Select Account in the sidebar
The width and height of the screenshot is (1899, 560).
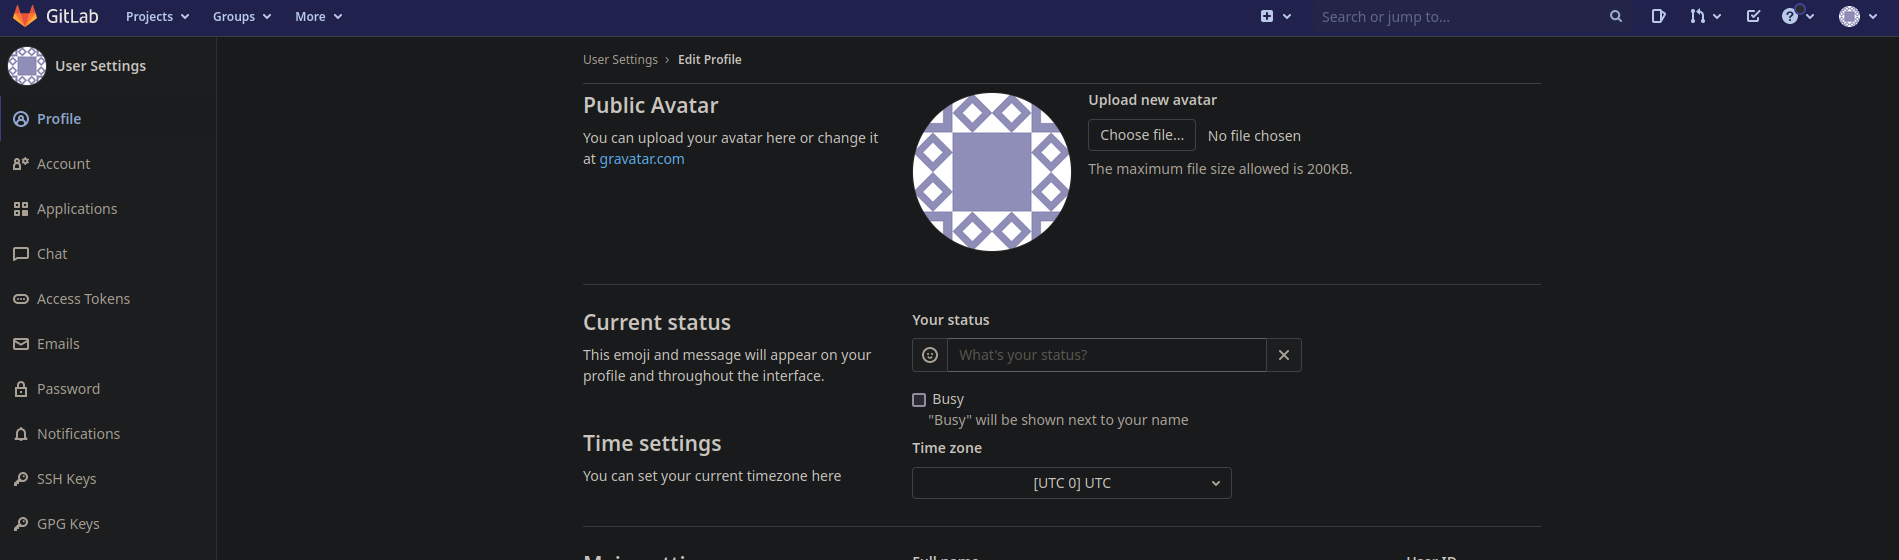coord(63,164)
